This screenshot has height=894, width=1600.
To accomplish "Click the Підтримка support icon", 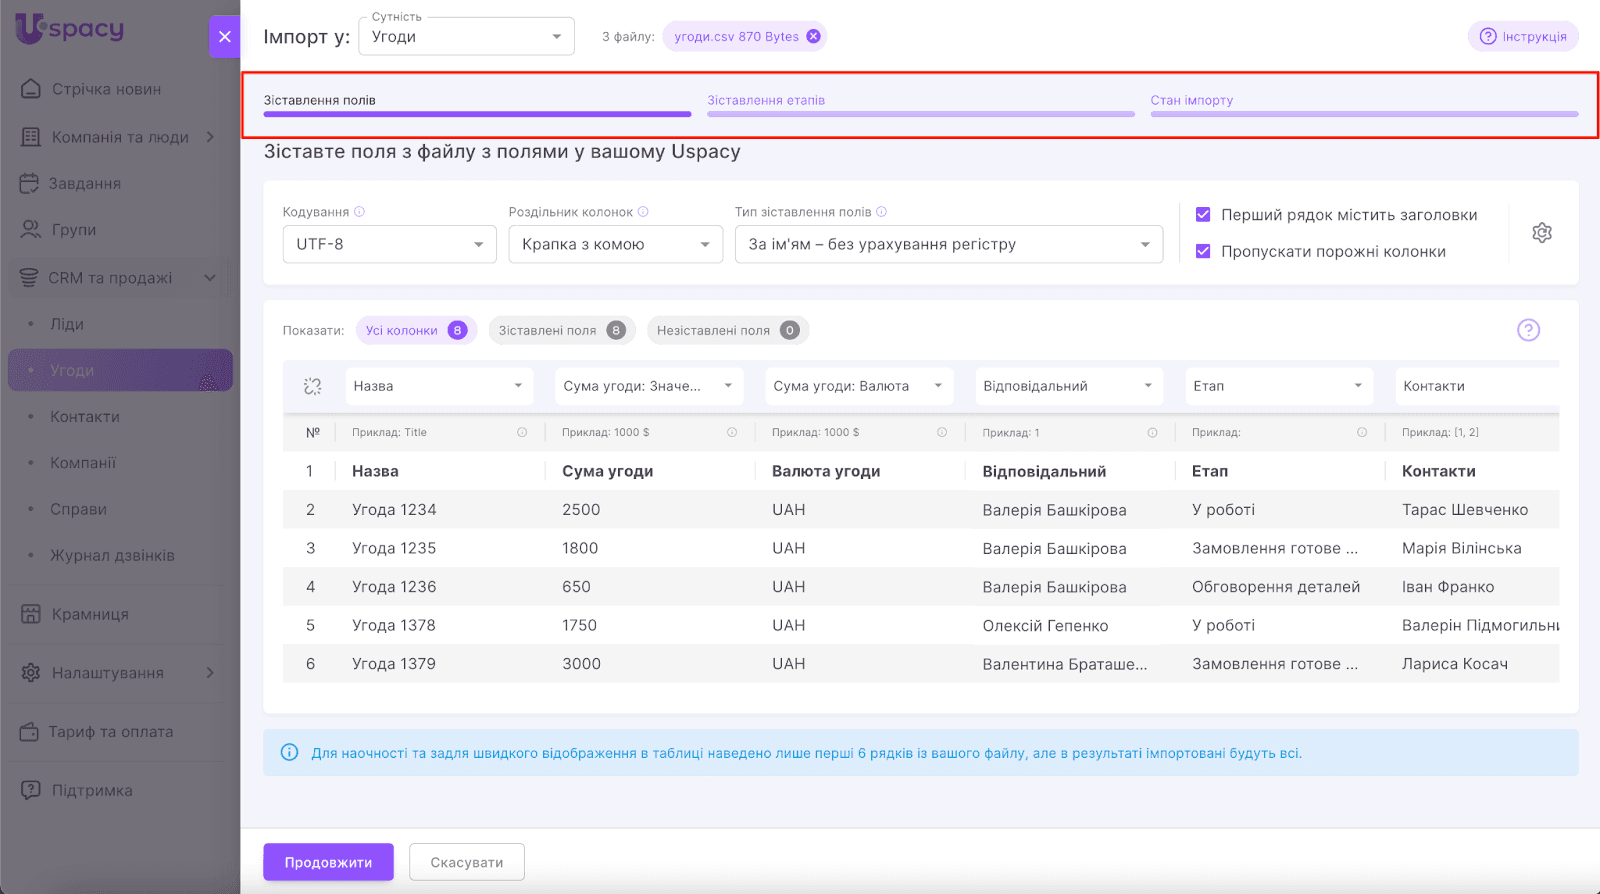I will pos(31,790).
